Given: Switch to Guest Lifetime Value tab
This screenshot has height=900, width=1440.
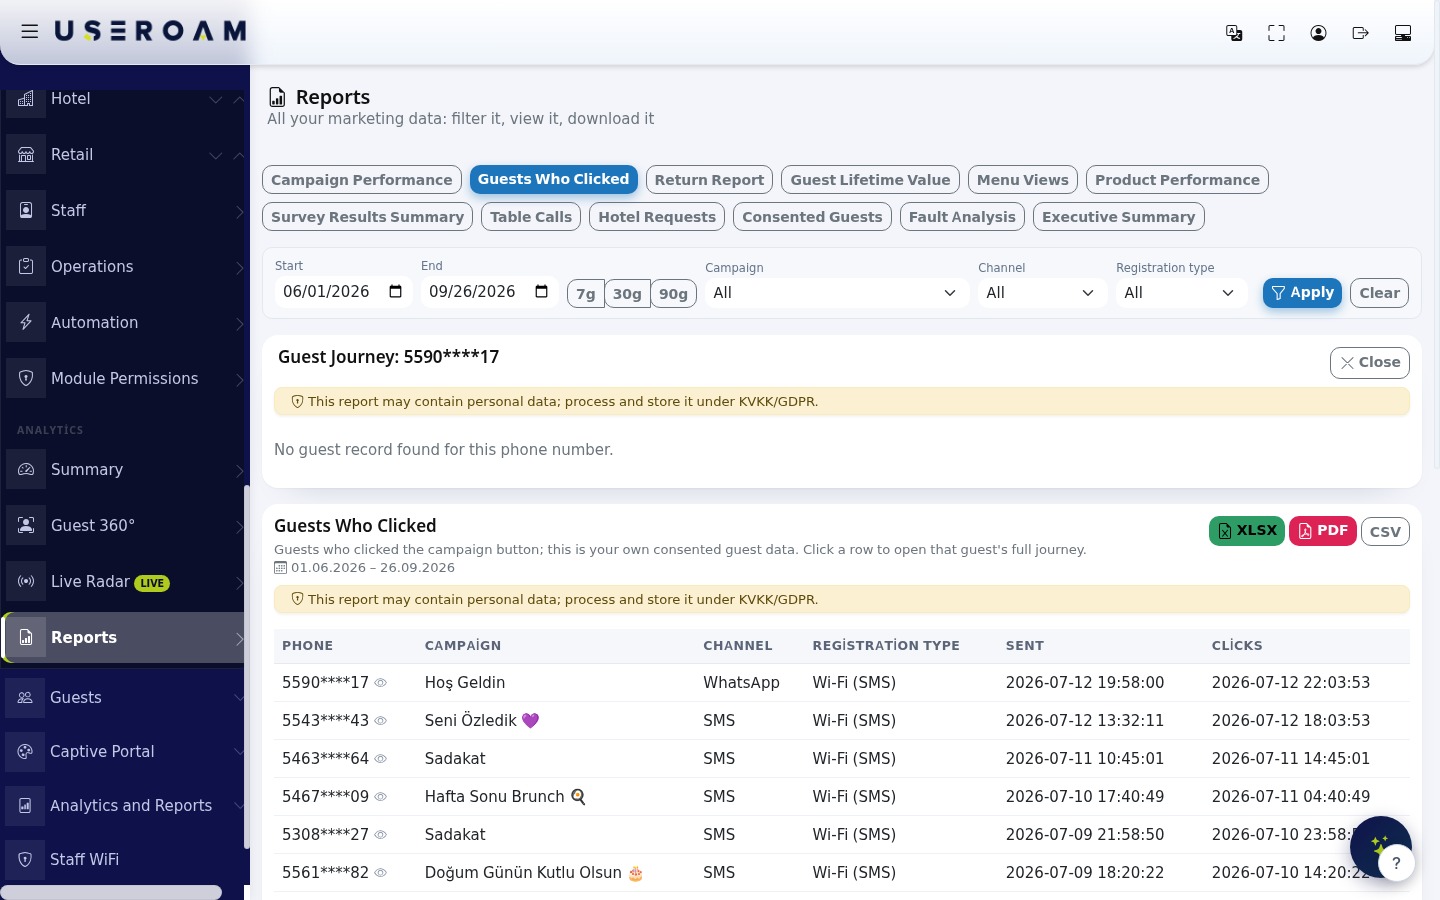Looking at the screenshot, I should coord(870,180).
